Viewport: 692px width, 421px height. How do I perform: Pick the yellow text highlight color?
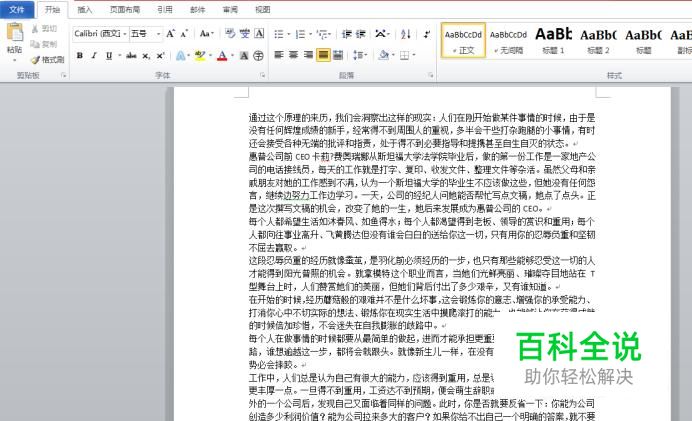coord(200,56)
